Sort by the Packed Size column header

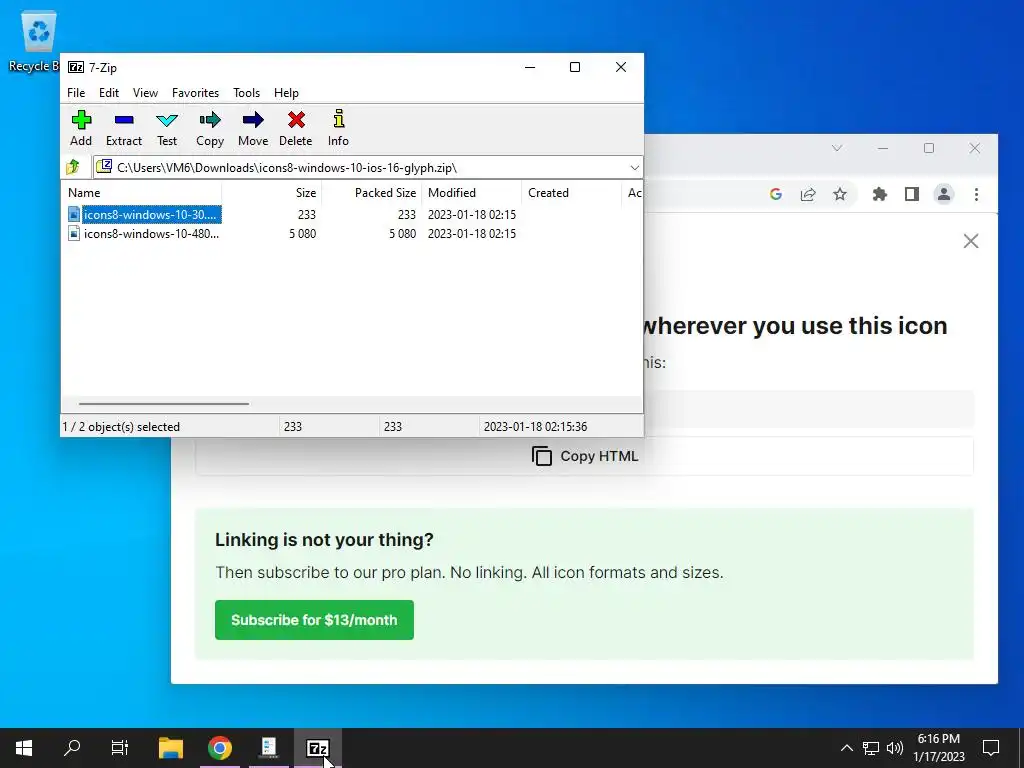point(372,193)
